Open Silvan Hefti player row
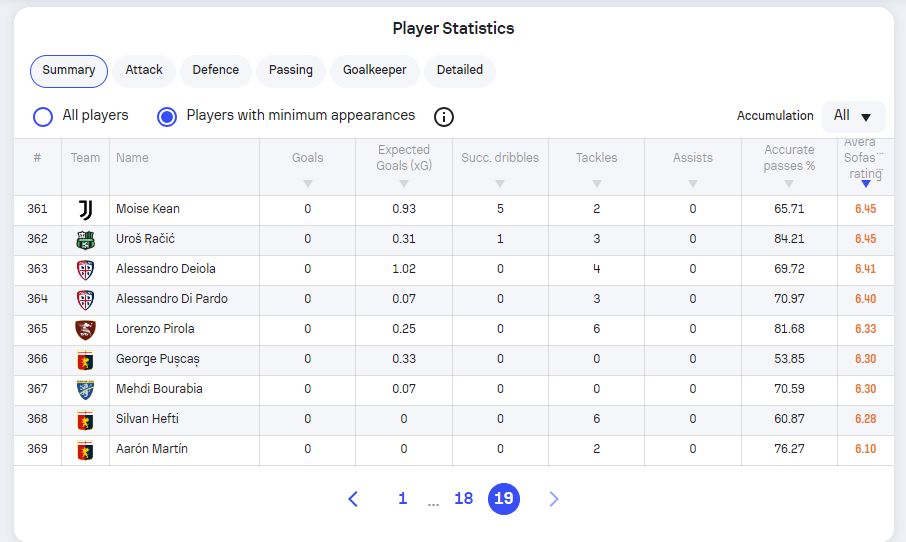This screenshot has height=542, width=906. [454, 420]
